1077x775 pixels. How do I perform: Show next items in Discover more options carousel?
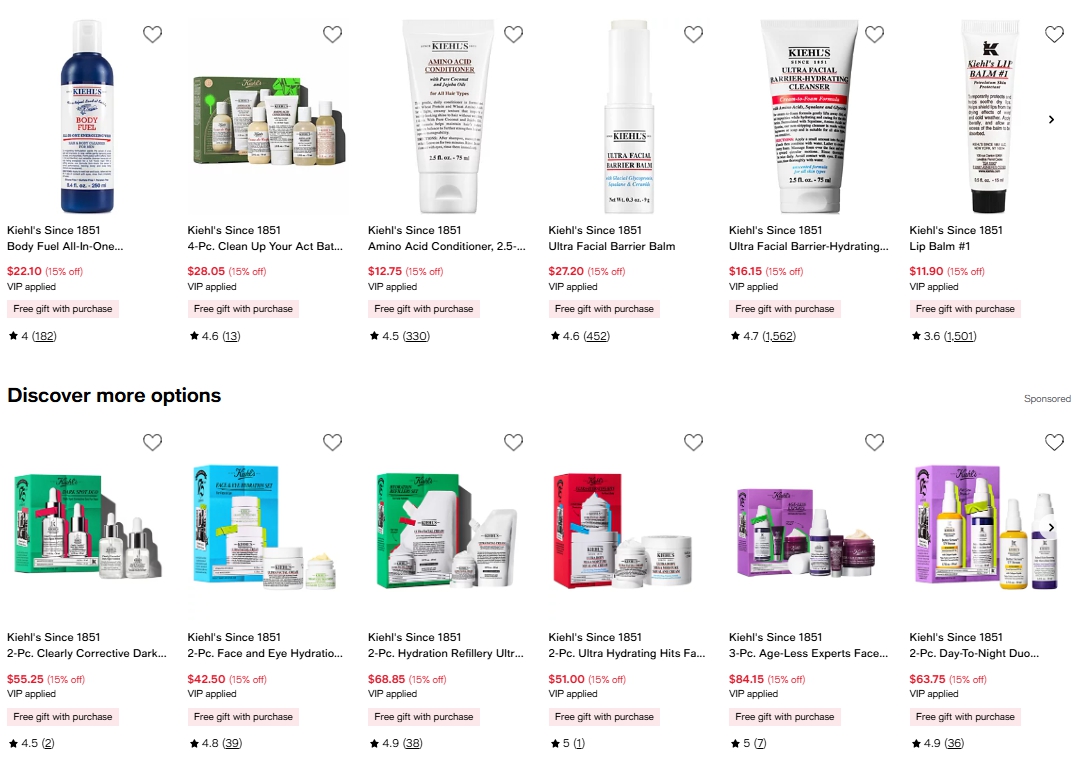pyautogui.click(x=1051, y=528)
